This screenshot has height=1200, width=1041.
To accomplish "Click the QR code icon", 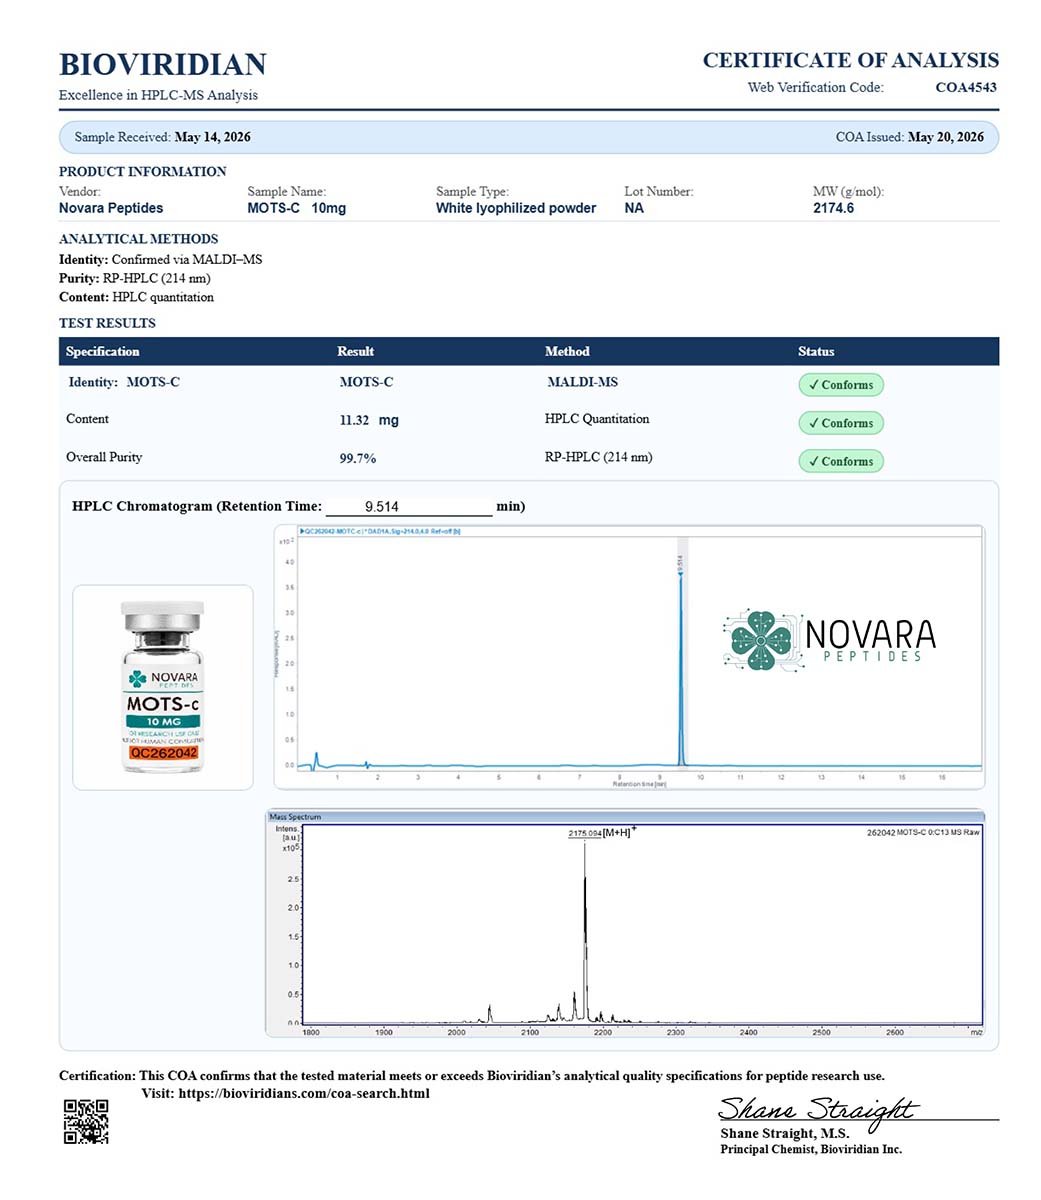I will point(86,1122).
